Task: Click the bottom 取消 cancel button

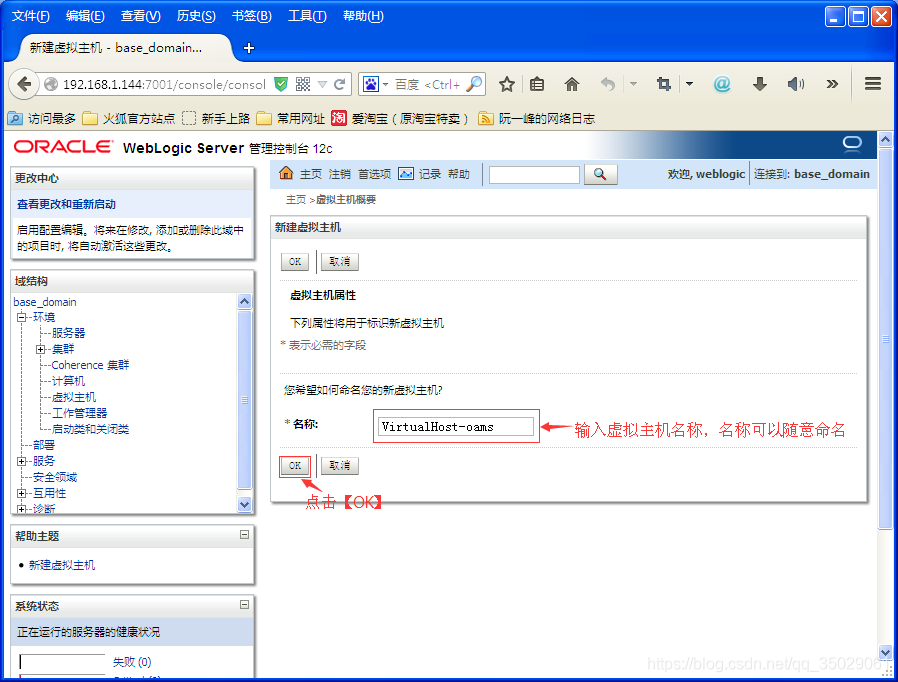Action: 340,466
